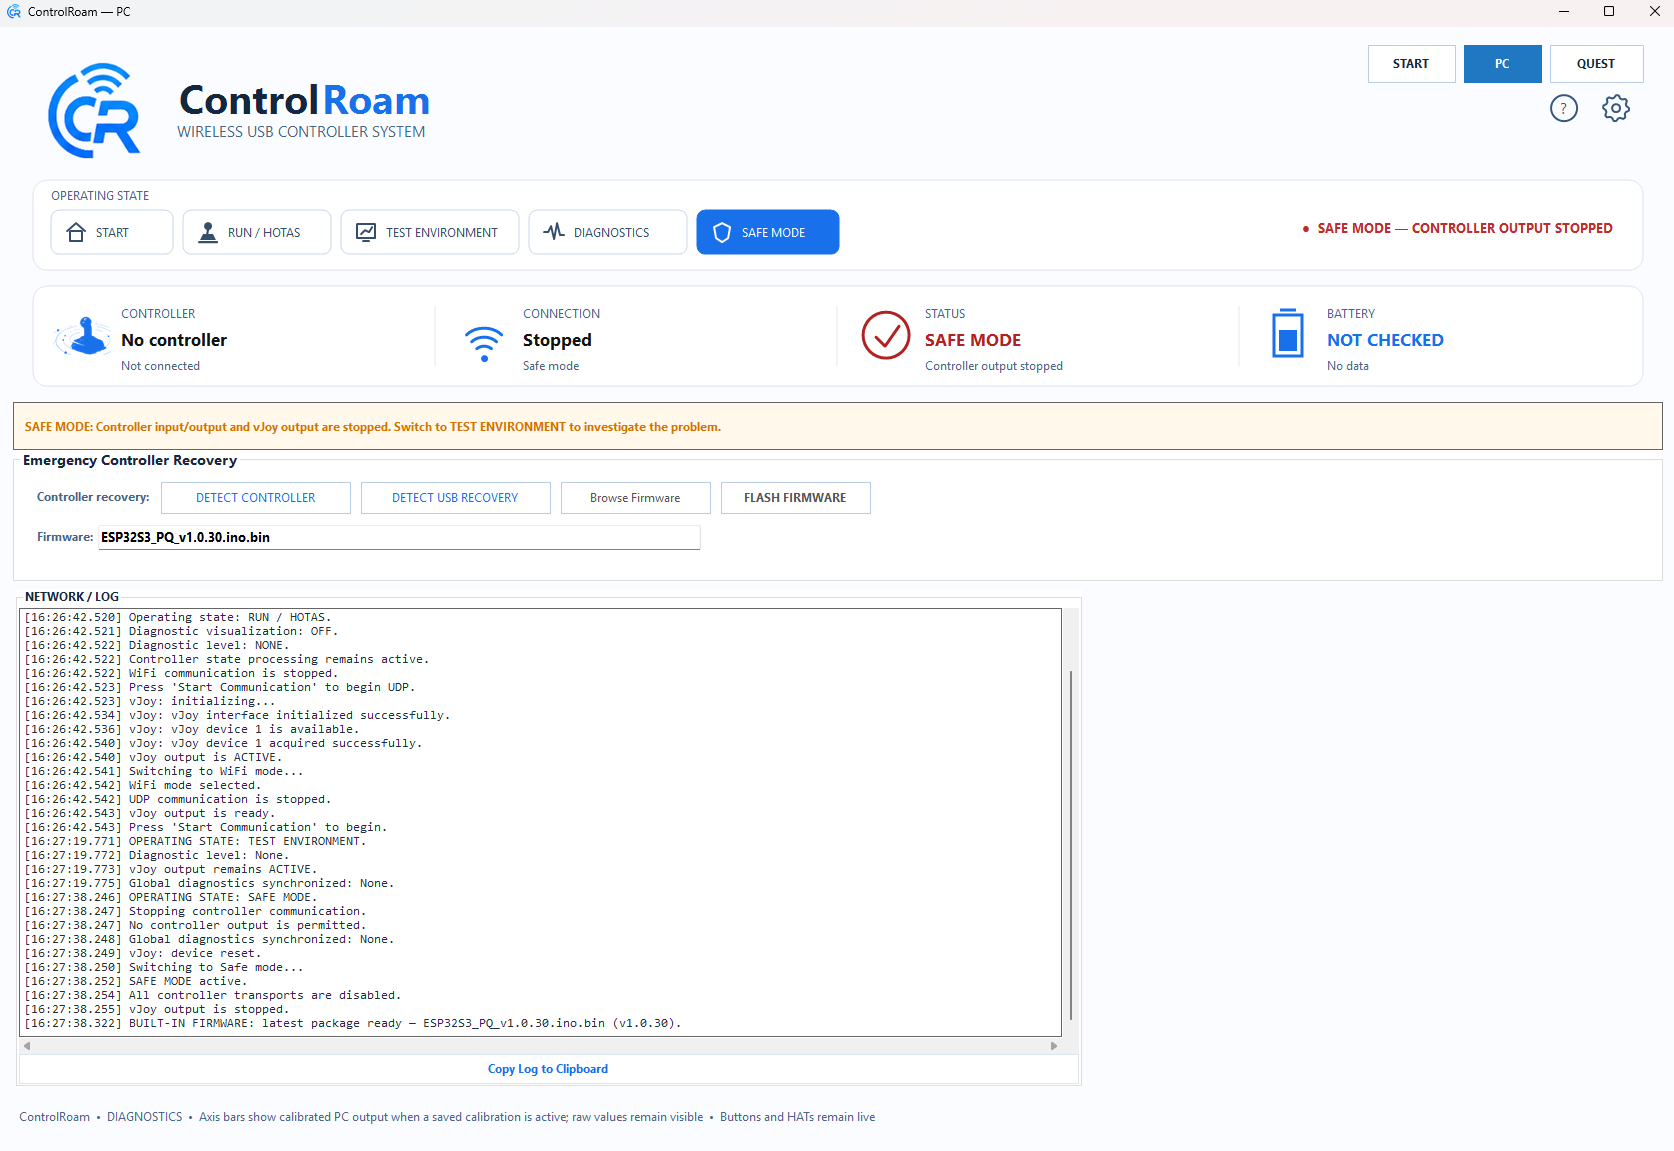
Task: Switch to the QUEST tab
Action: [x=1596, y=64]
